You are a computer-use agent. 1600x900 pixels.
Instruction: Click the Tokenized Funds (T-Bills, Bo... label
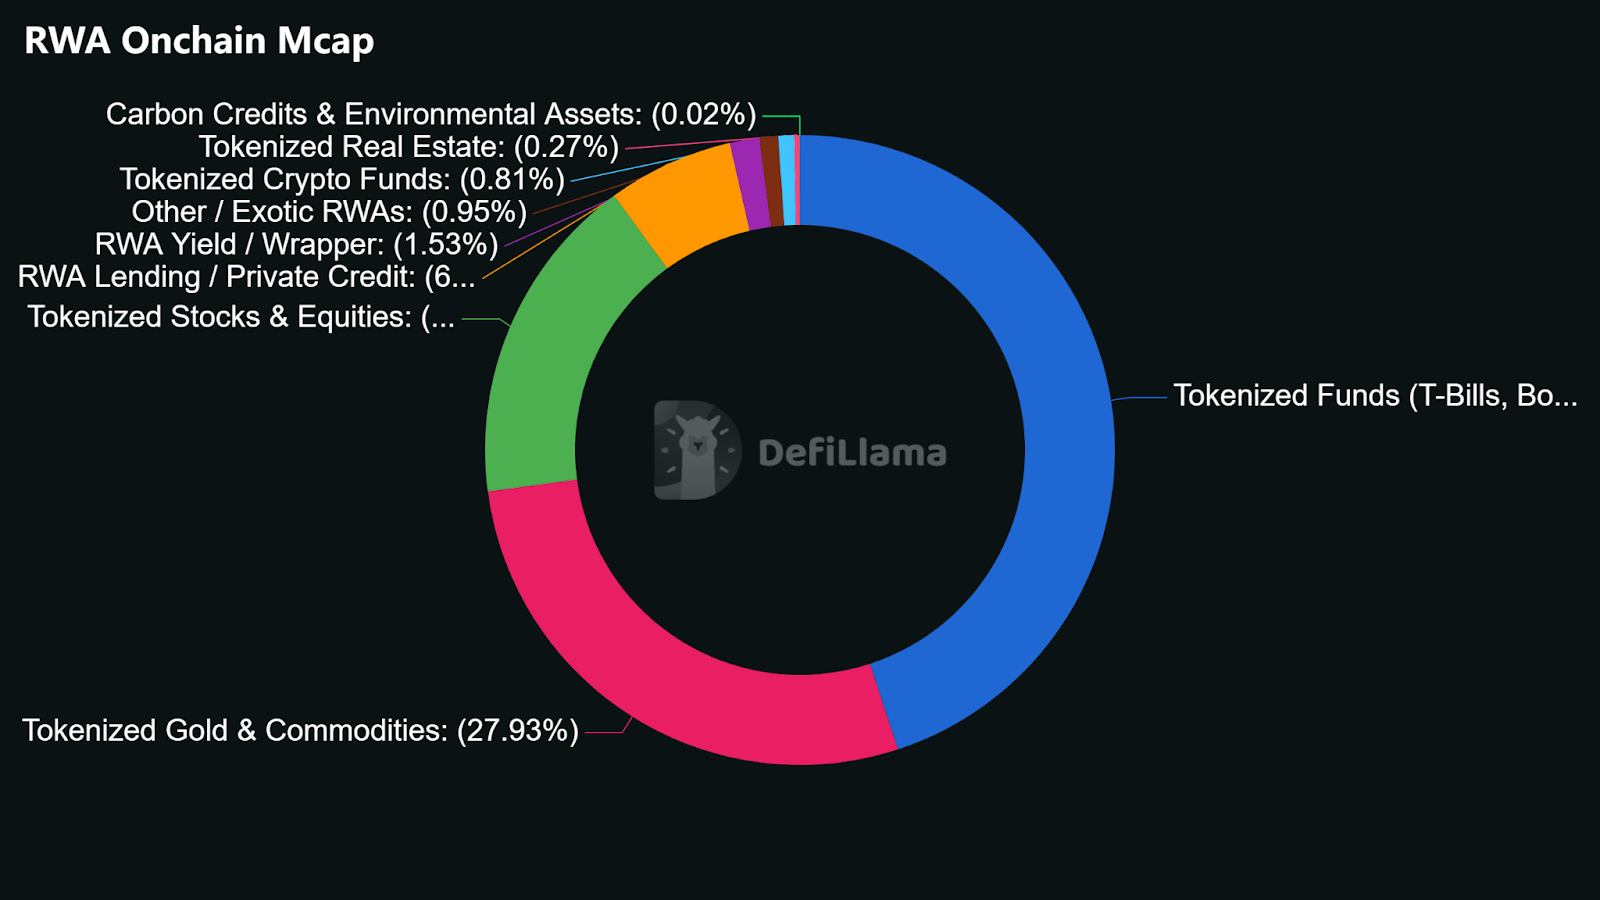[1375, 396]
